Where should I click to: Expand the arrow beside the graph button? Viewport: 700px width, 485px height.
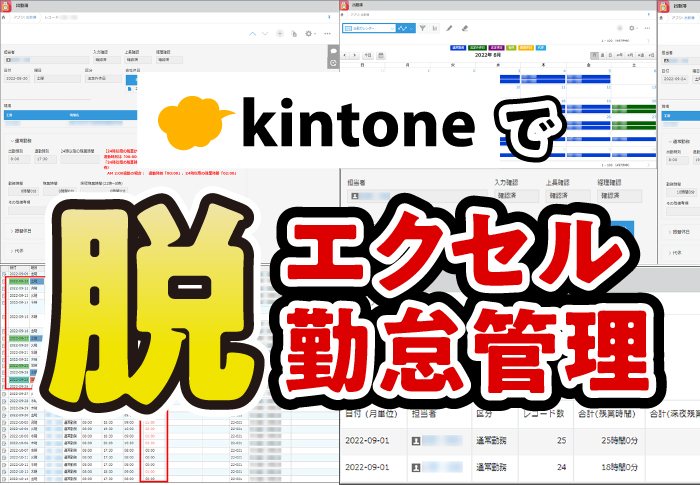pyautogui.click(x=412, y=28)
